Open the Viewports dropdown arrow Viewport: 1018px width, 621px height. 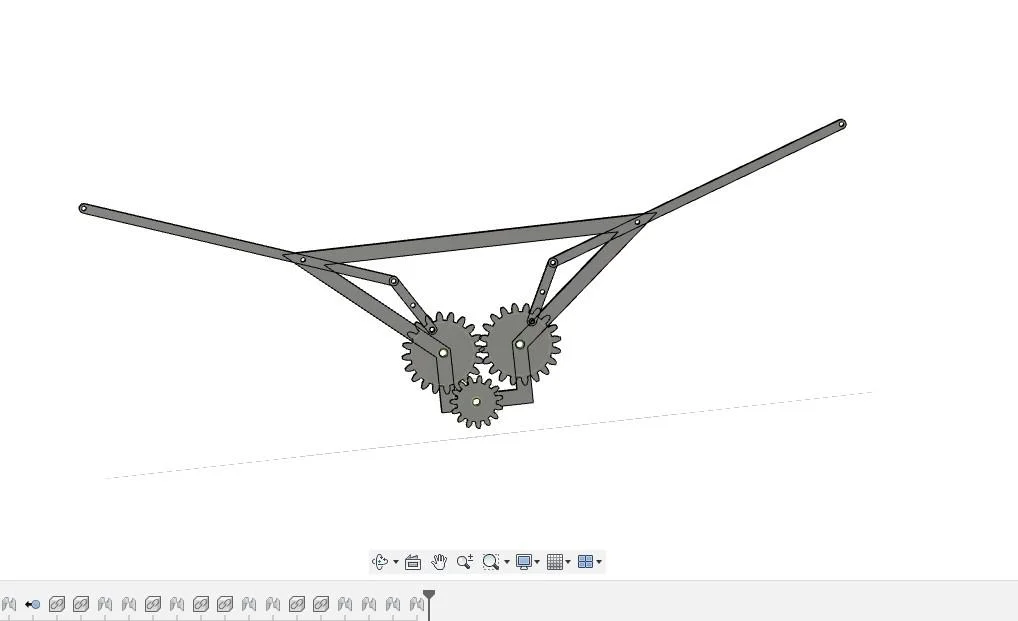pos(599,562)
